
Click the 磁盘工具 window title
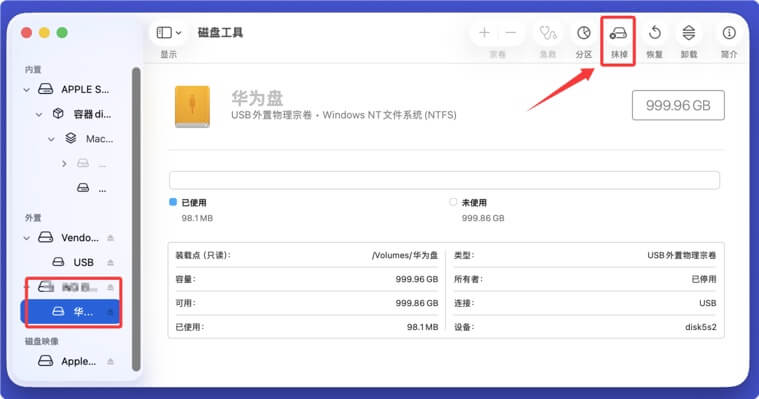220,32
